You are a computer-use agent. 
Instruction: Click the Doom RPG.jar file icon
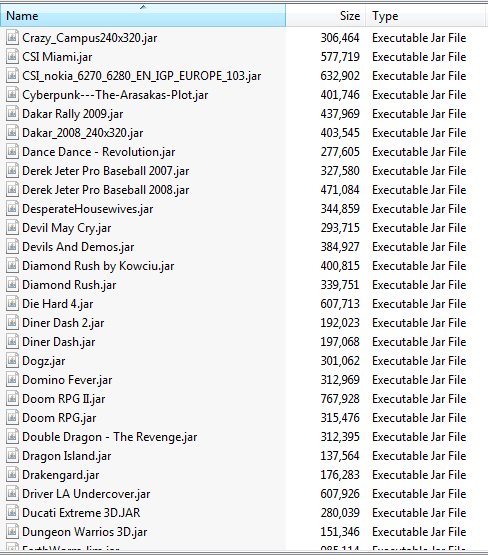coord(12,418)
